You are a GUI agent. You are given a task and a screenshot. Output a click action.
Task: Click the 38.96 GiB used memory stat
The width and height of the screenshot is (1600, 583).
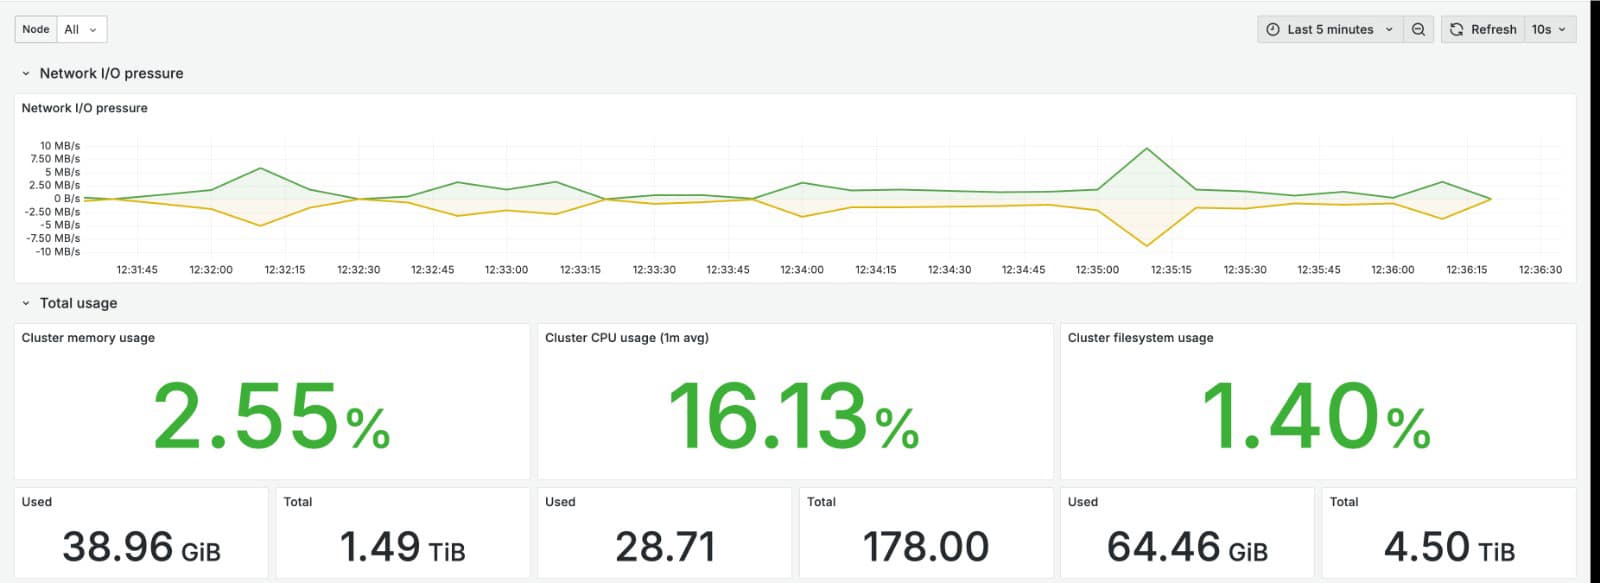[x=141, y=547]
